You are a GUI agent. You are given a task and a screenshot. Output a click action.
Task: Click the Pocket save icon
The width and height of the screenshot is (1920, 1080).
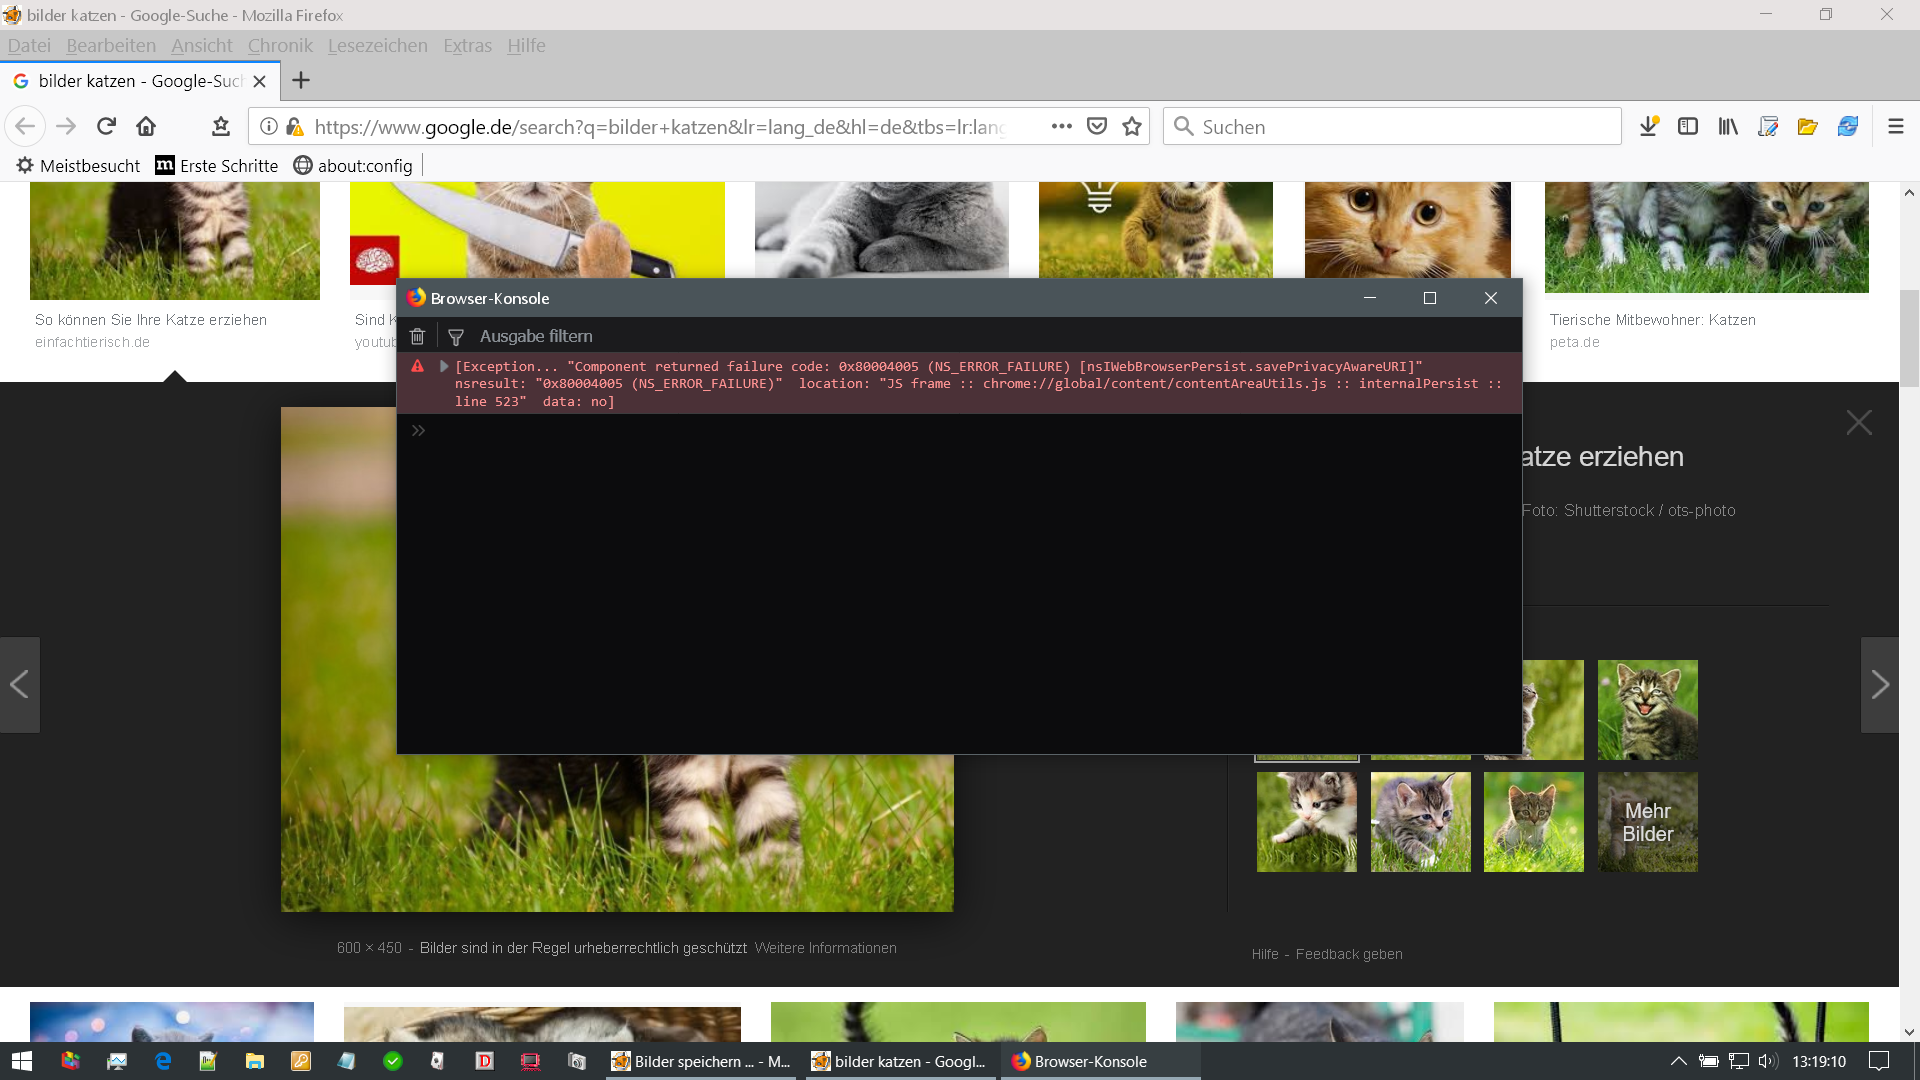point(1097,127)
